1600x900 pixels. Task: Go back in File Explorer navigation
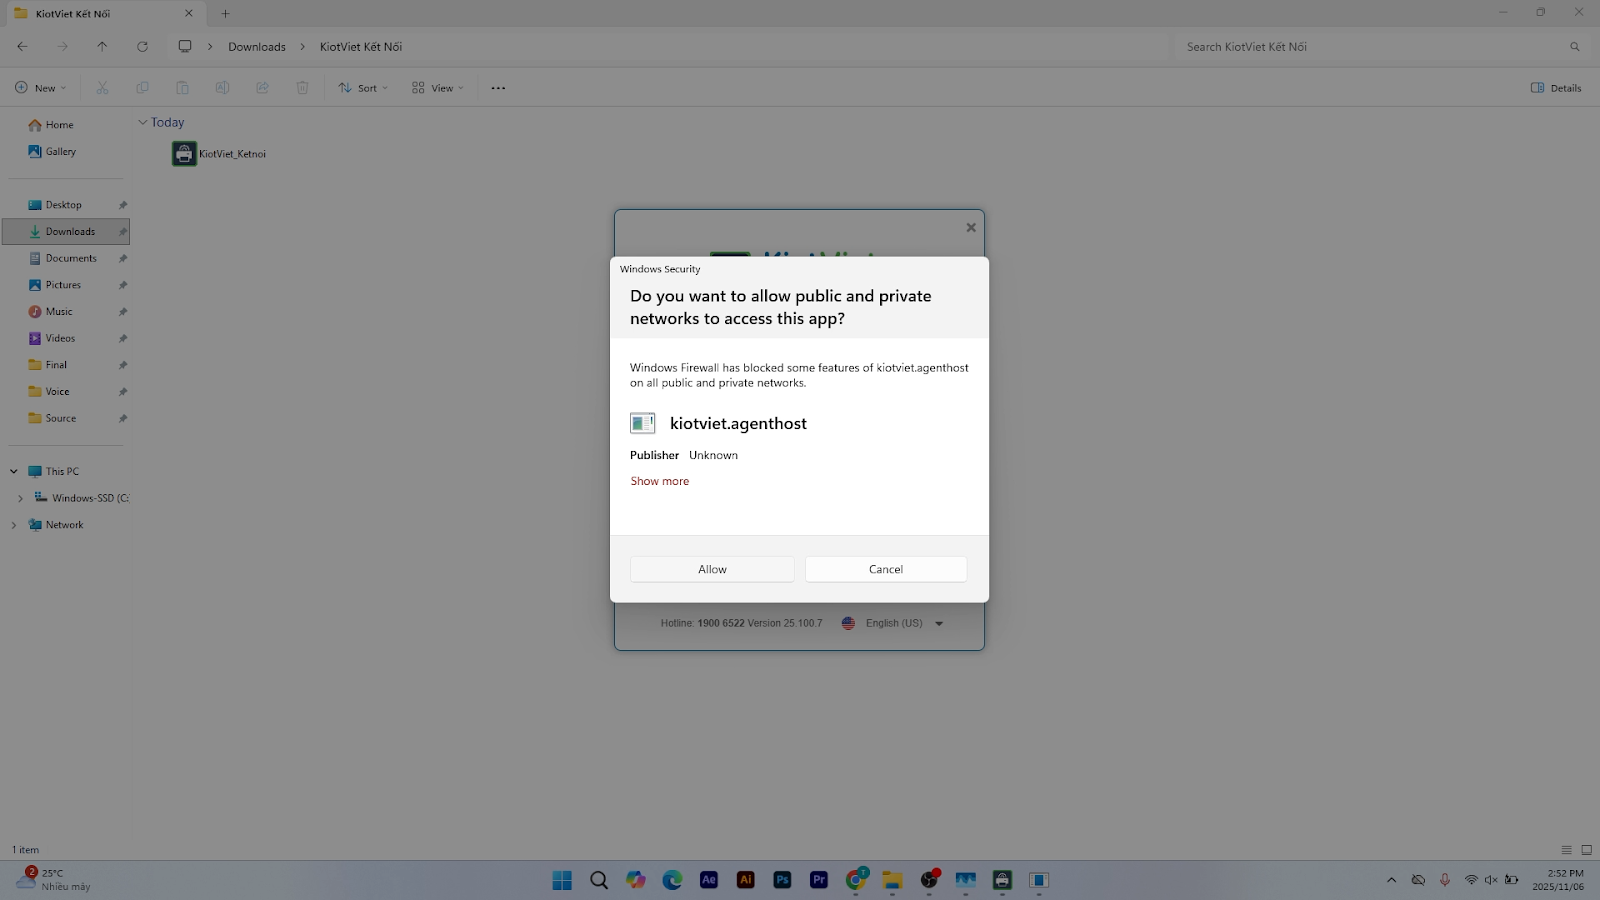[22, 47]
